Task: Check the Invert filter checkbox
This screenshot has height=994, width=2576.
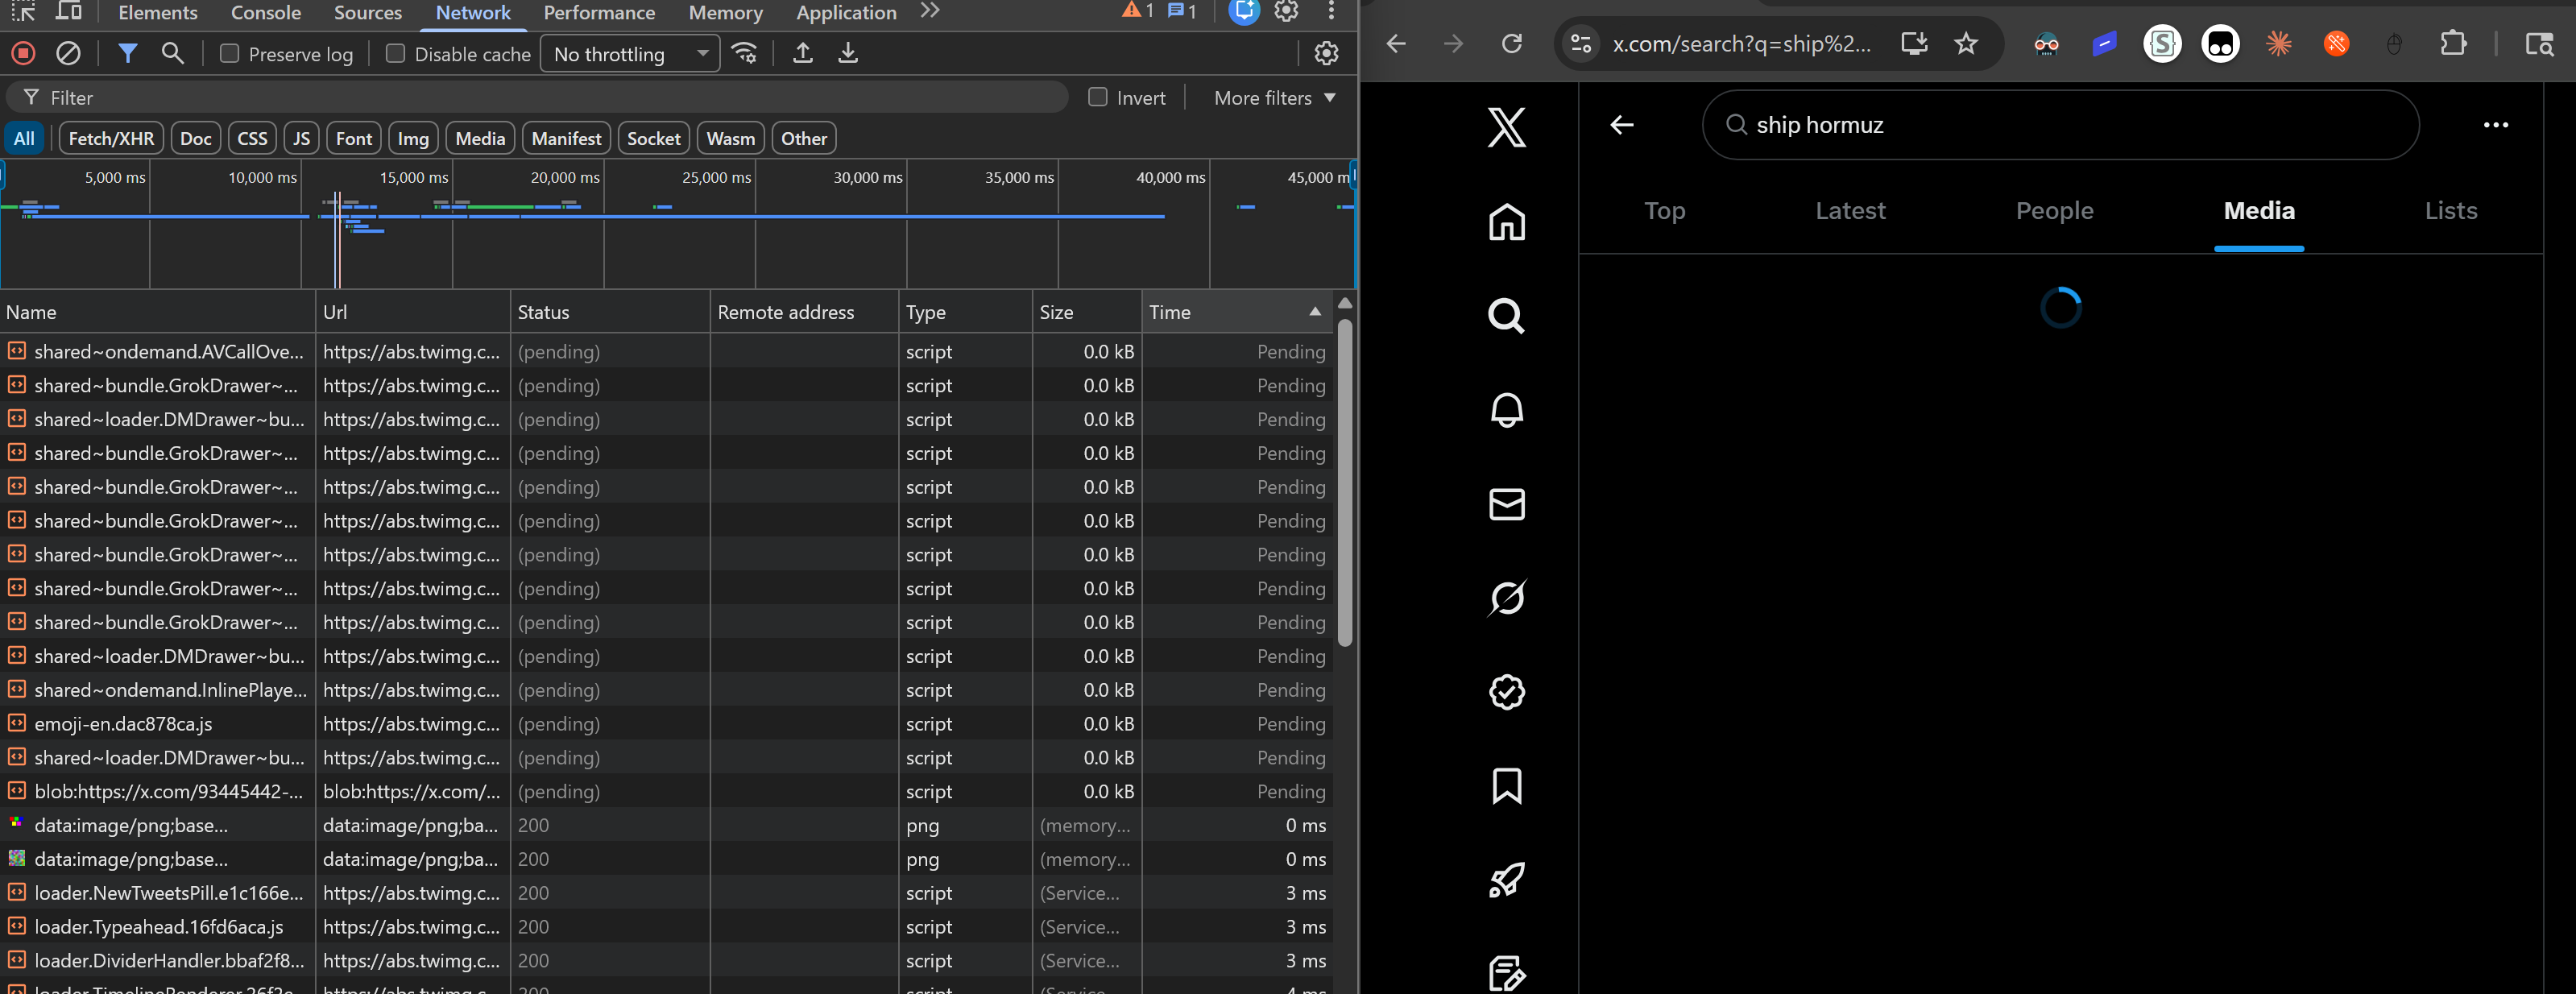Action: click(x=1098, y=97)
